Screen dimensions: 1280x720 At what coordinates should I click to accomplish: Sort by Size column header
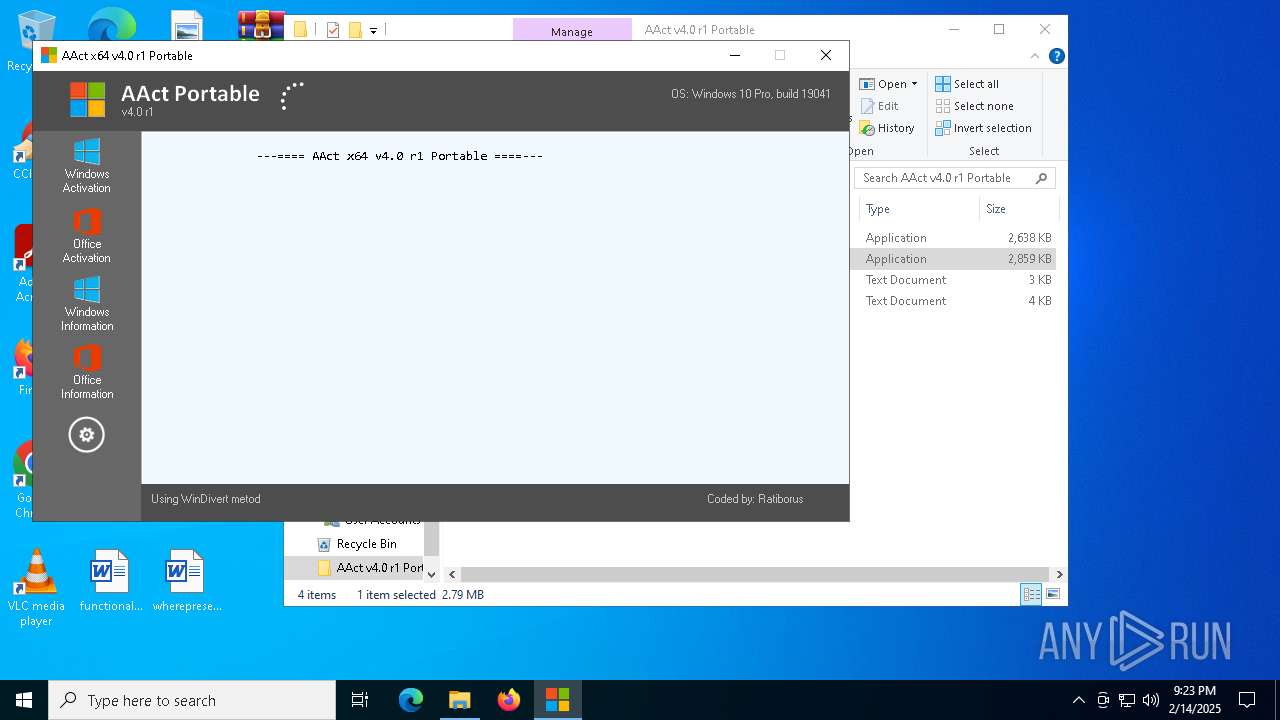[1018, 209]
